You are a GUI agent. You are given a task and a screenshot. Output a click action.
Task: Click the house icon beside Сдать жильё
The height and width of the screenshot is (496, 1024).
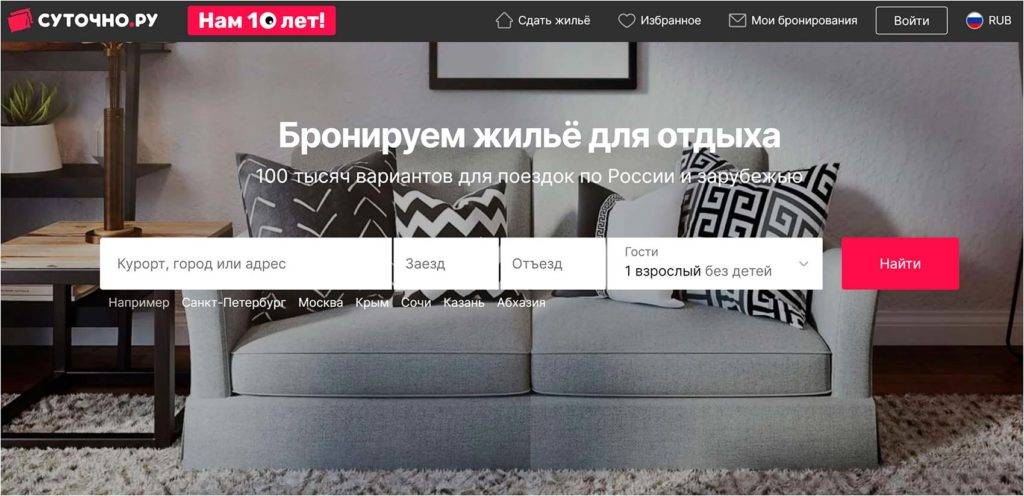pyautogui.click(x=504, y=20)
